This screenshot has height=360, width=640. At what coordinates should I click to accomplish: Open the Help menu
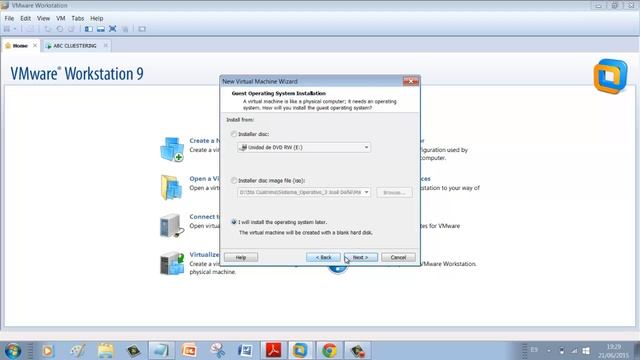(97, 18)
